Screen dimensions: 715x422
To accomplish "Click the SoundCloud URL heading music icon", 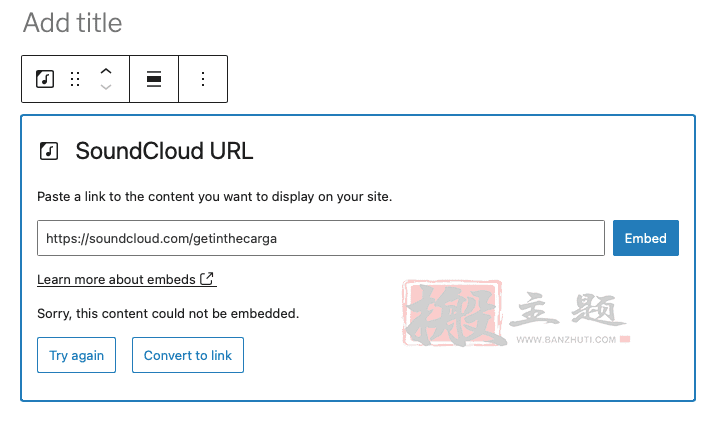I will pos(49,151).
